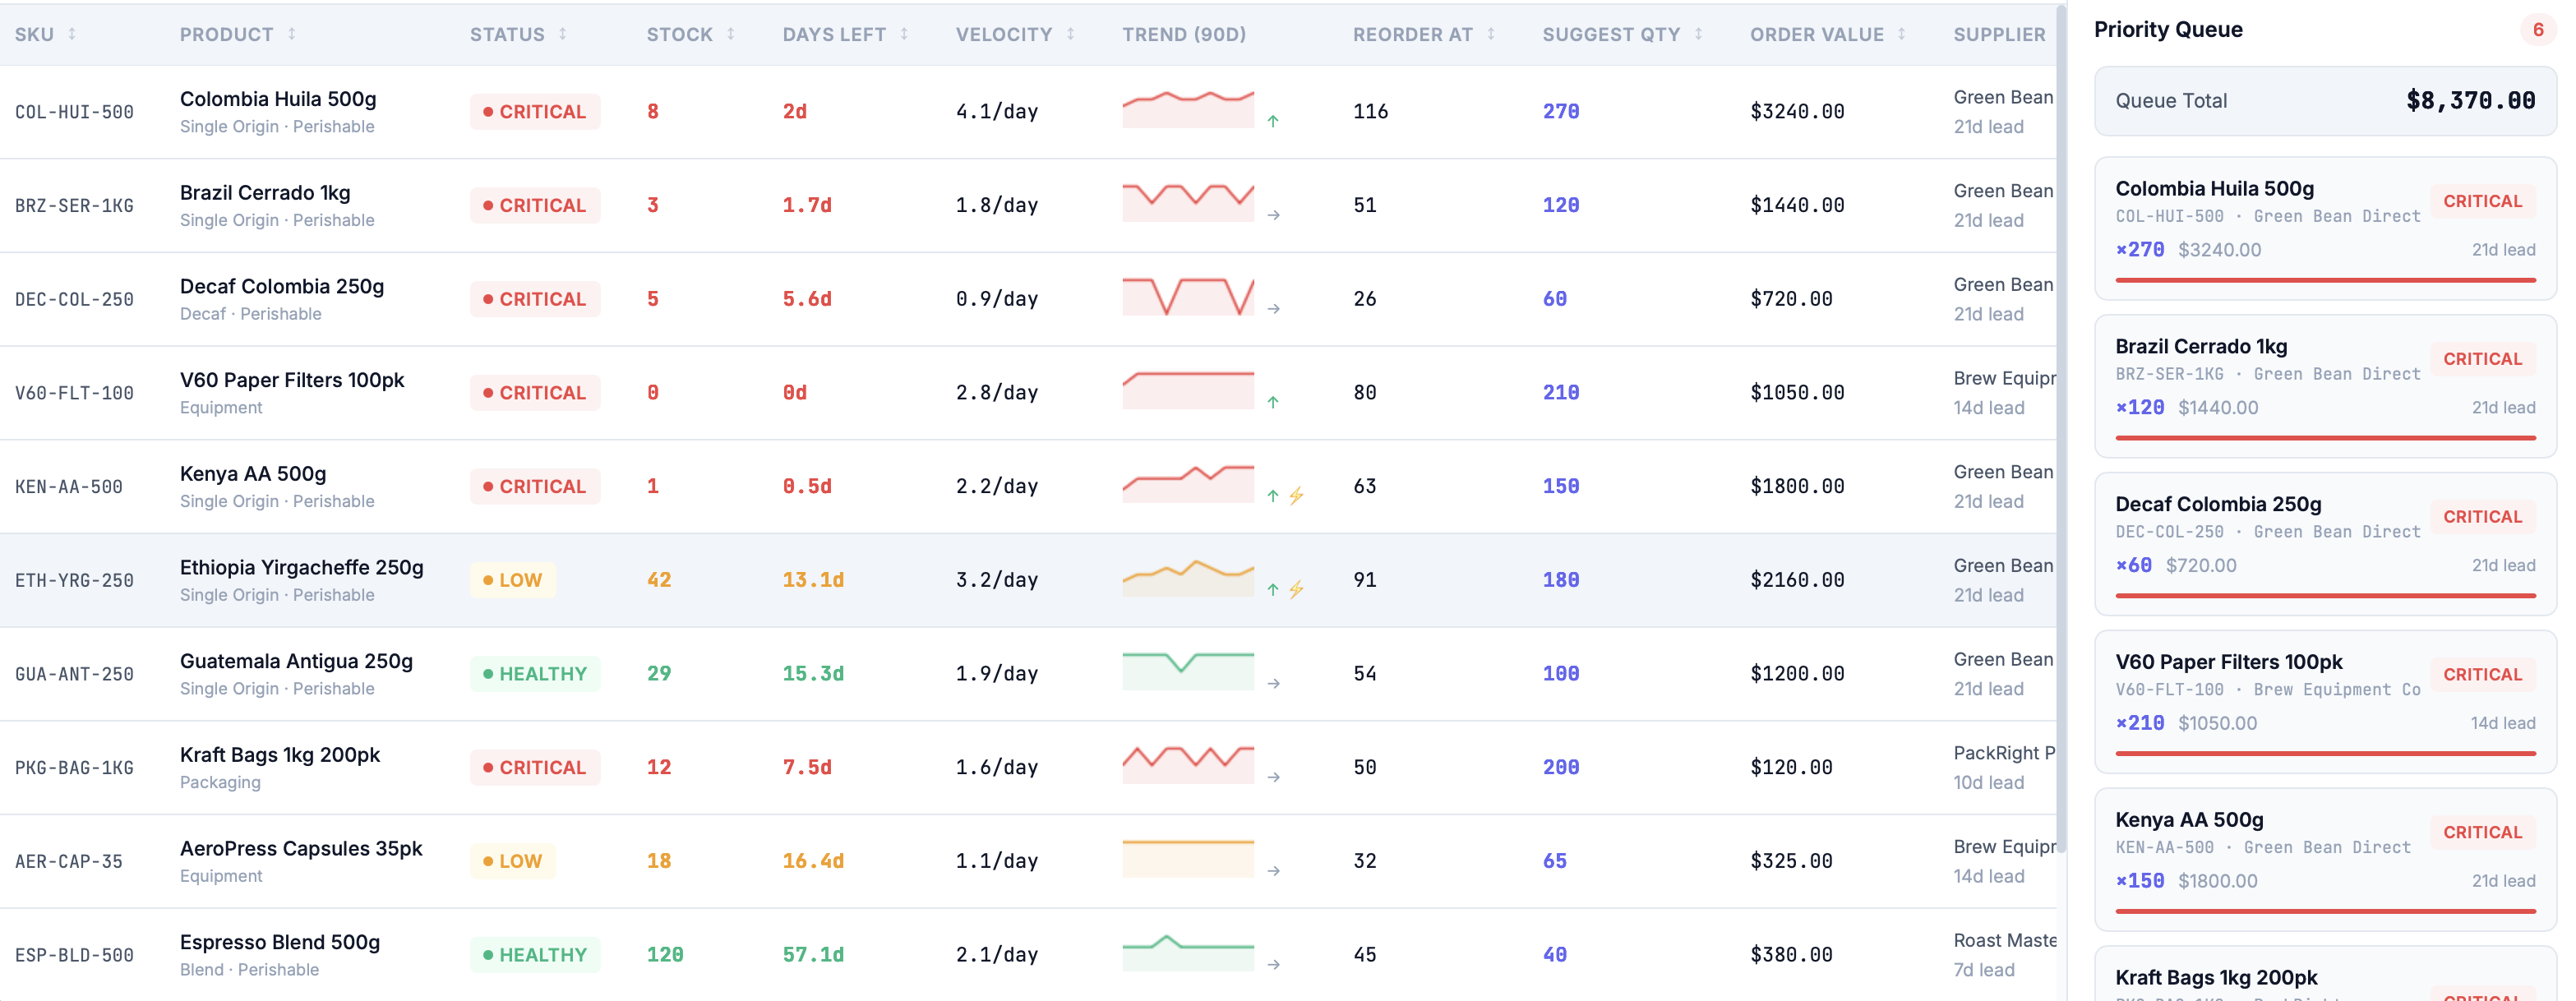
Task: Click upward trend arrow for Colombia Huila
Action: point(1273,121)
